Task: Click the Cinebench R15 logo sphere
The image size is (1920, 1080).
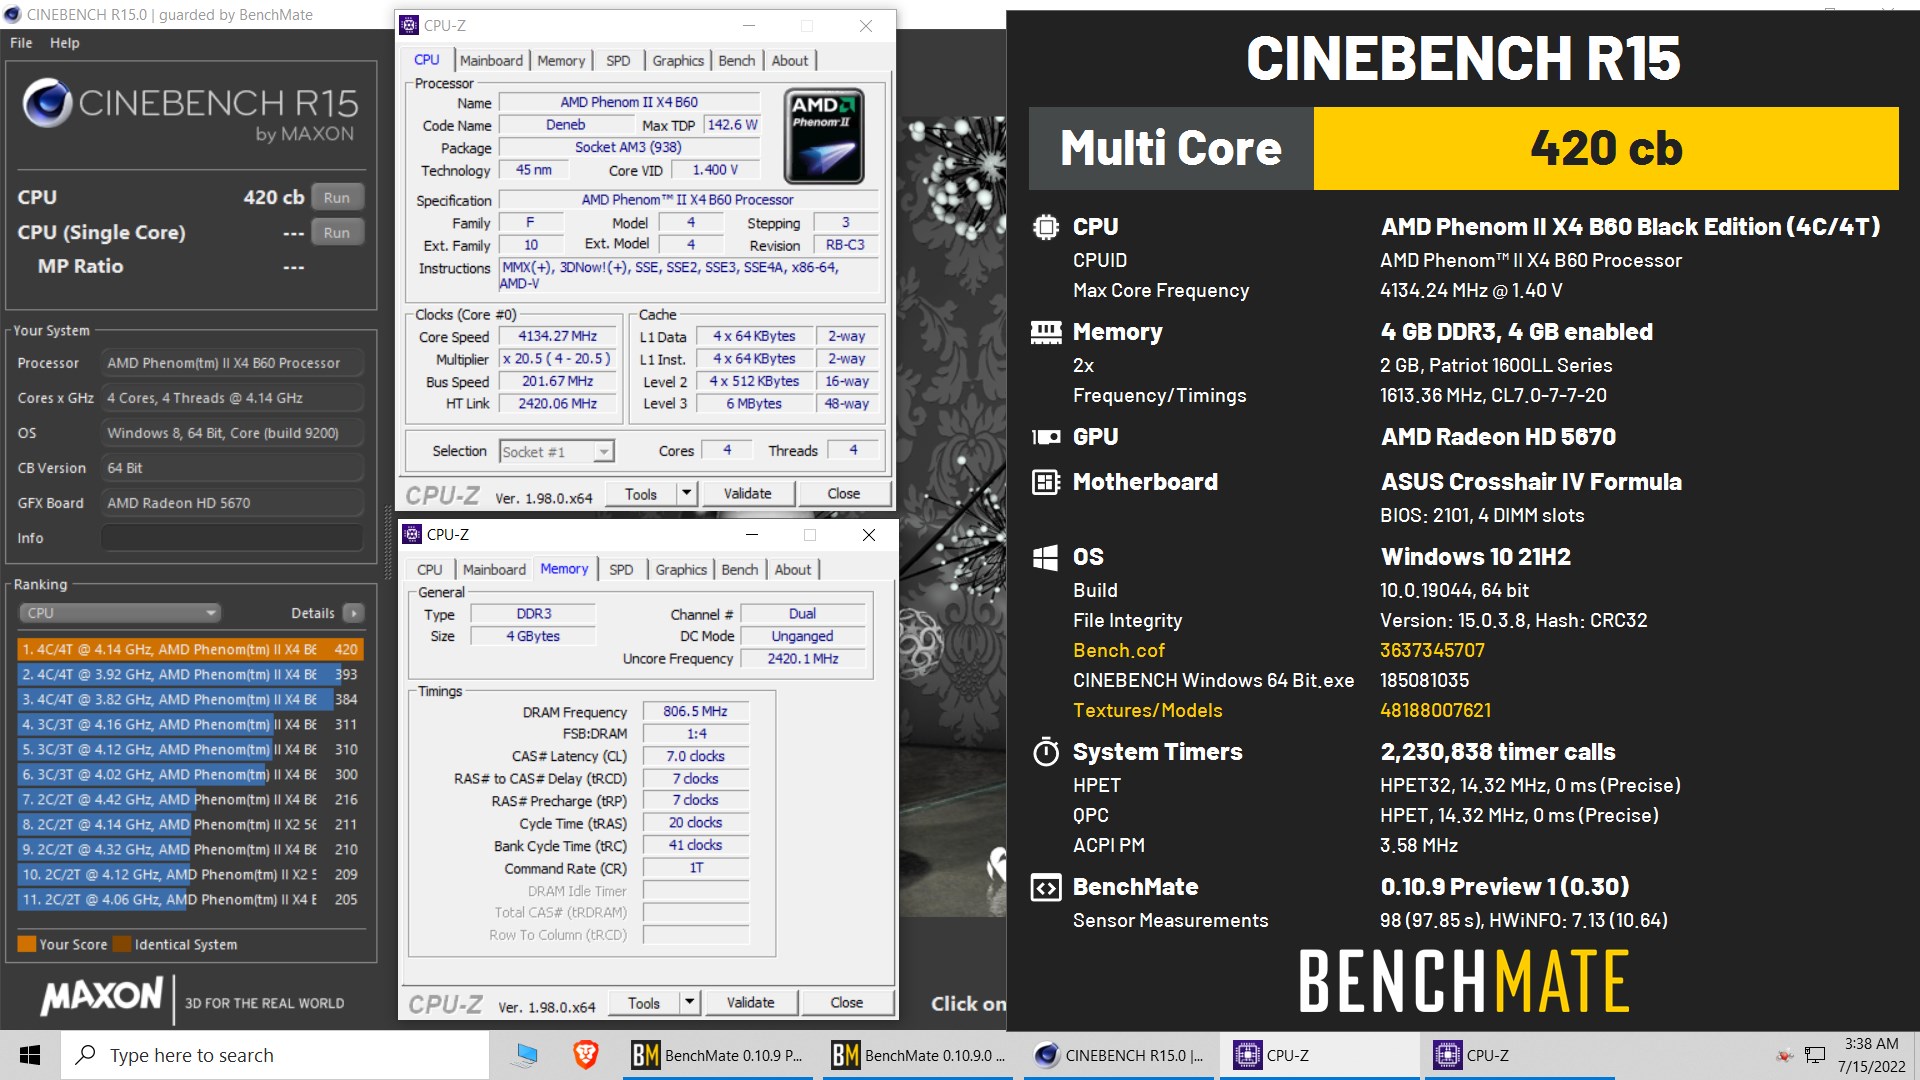Action: (x=46, y=103)
